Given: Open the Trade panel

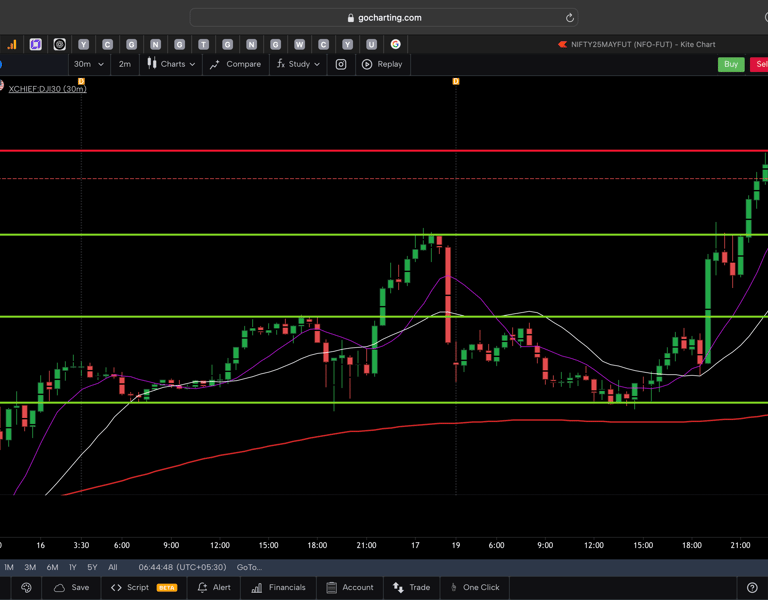Looking at the screenshot, I should click(411, 588).
